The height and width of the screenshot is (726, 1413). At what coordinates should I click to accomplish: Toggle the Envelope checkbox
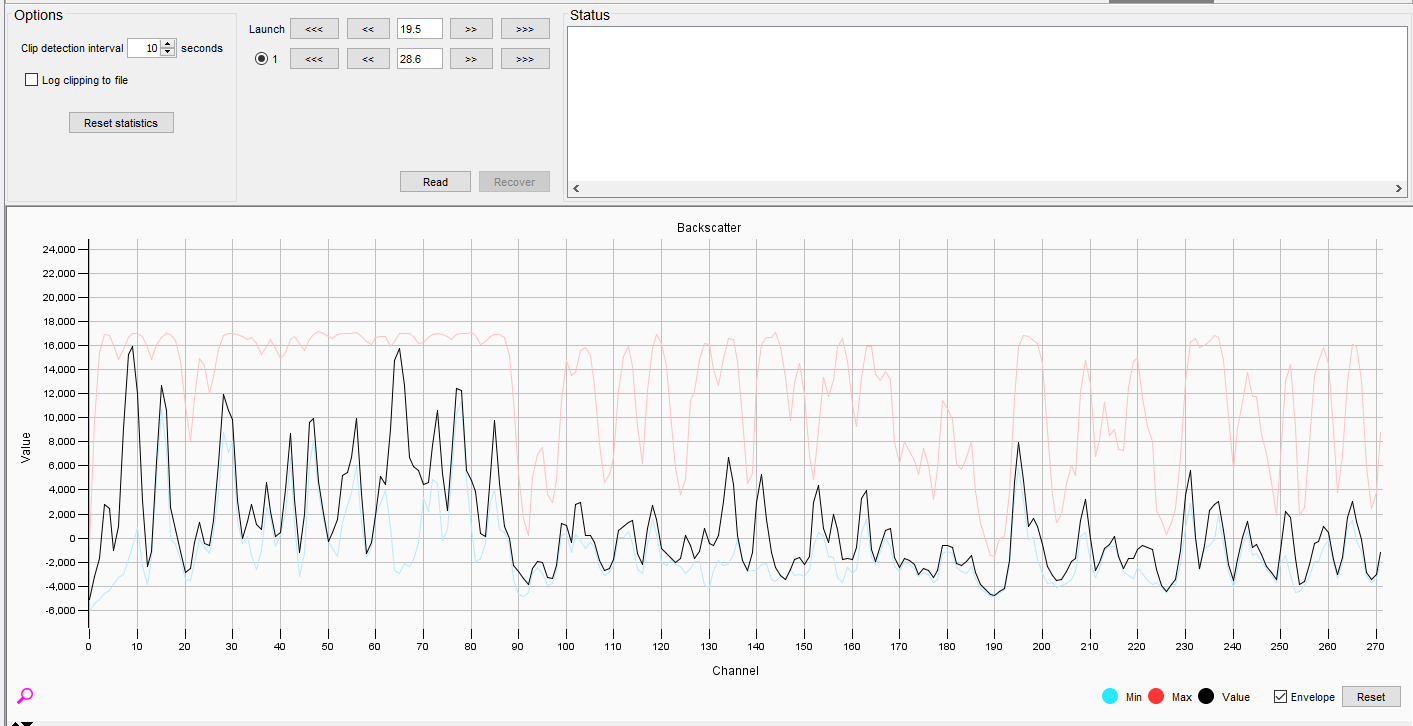point(1280,697)
